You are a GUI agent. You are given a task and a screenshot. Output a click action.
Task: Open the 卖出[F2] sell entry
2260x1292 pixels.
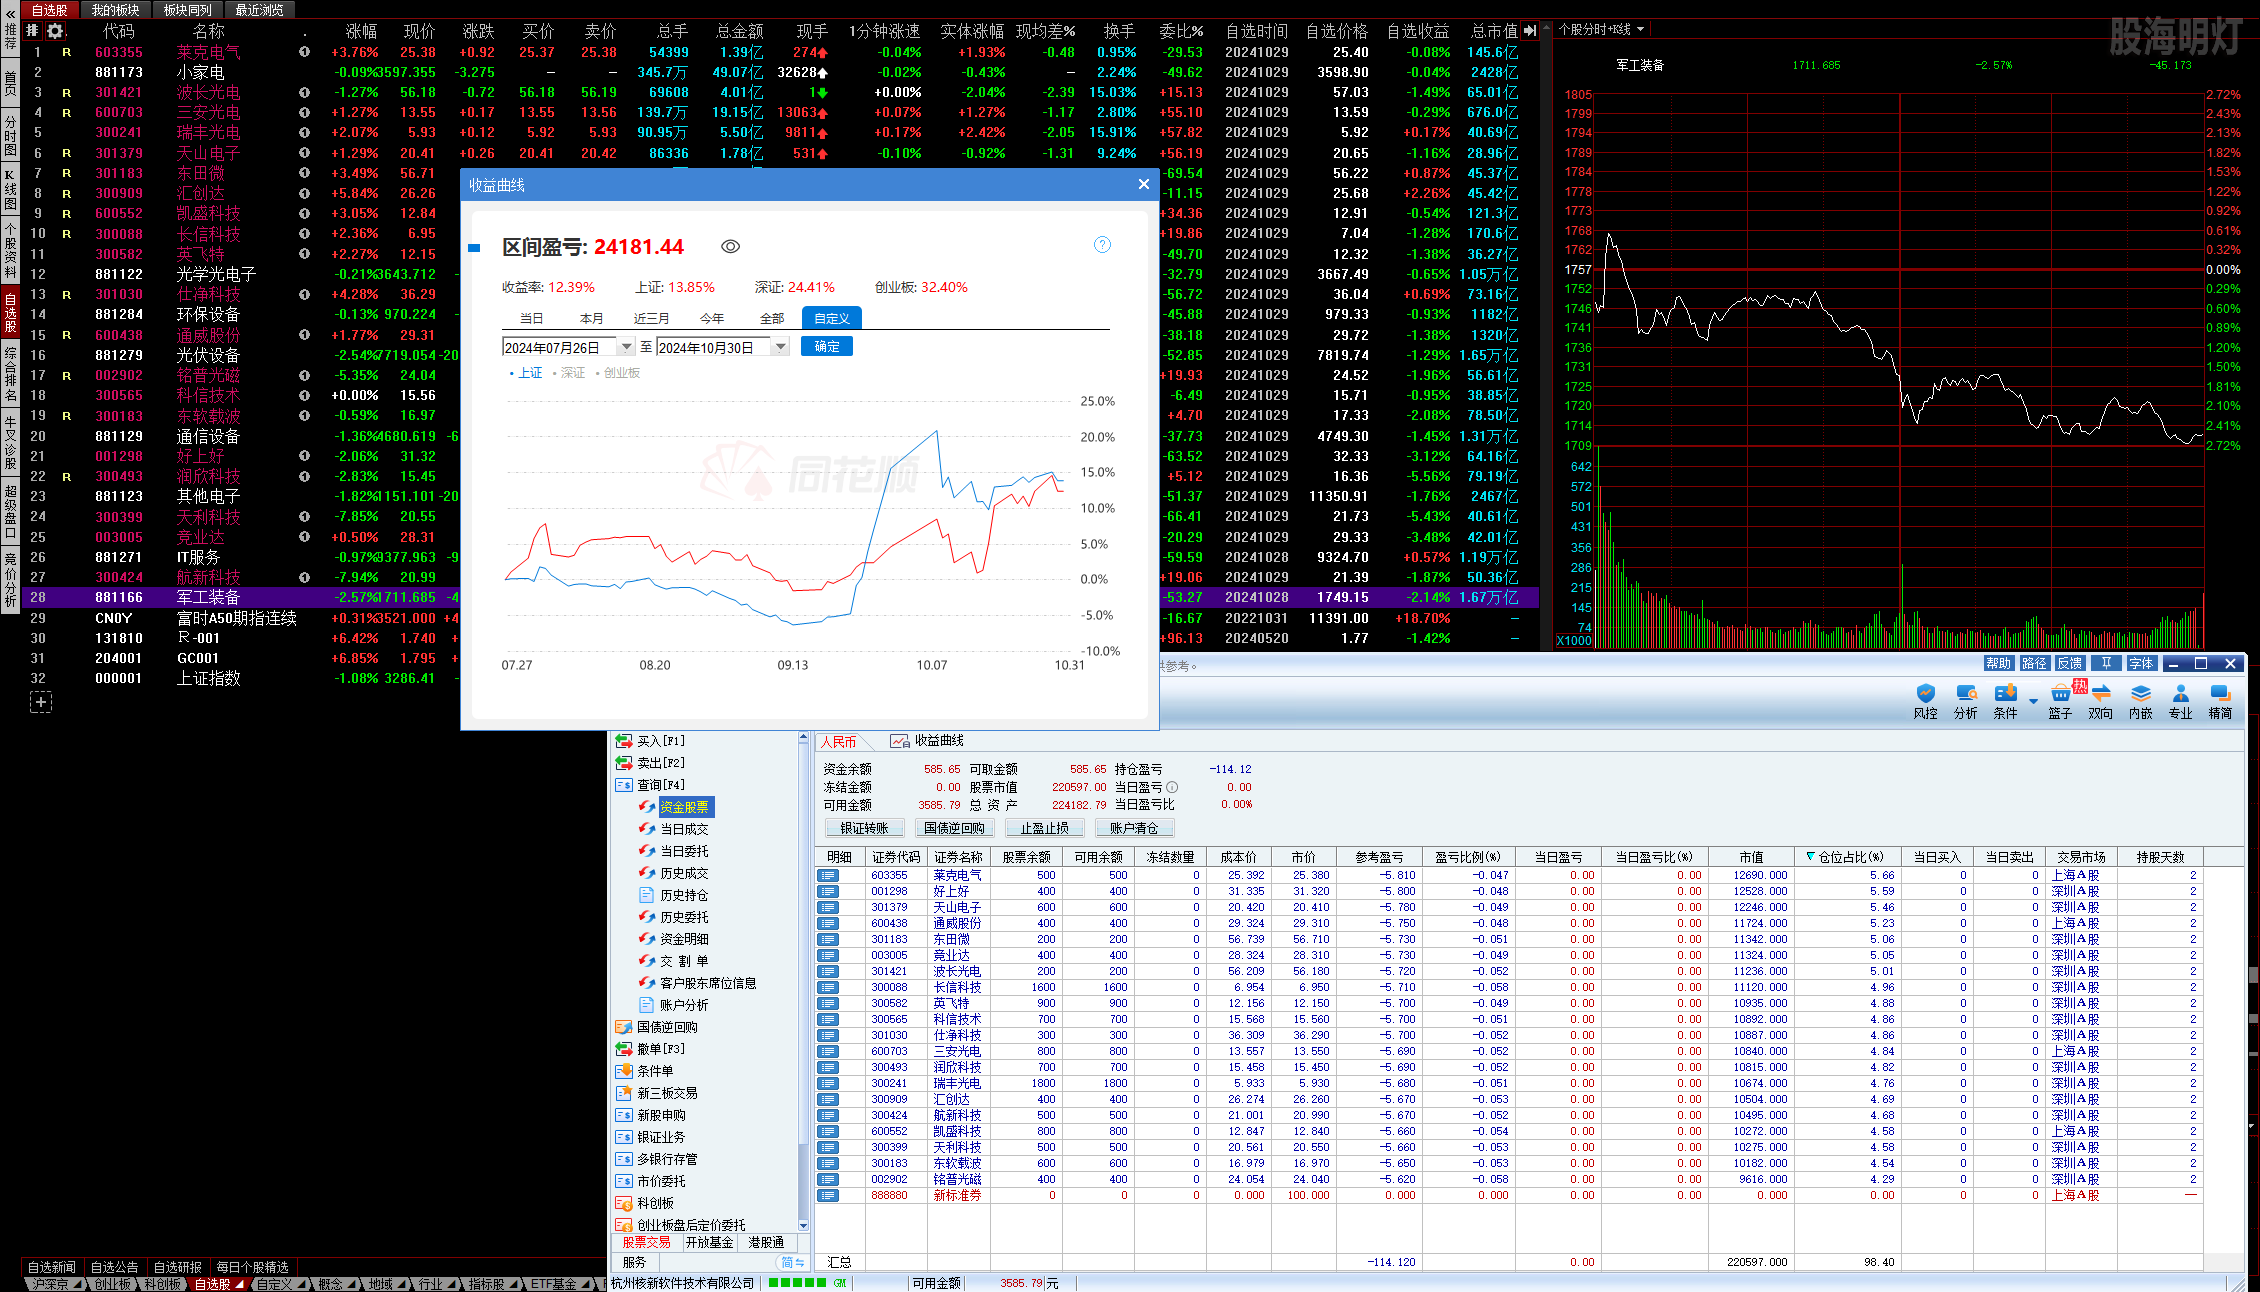[x=661, y=763]
